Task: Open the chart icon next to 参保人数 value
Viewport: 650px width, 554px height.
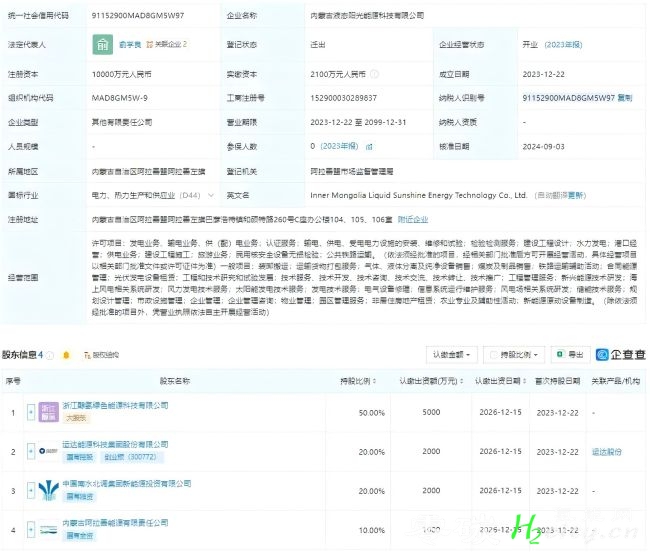Action: click(x=369, y=146)
